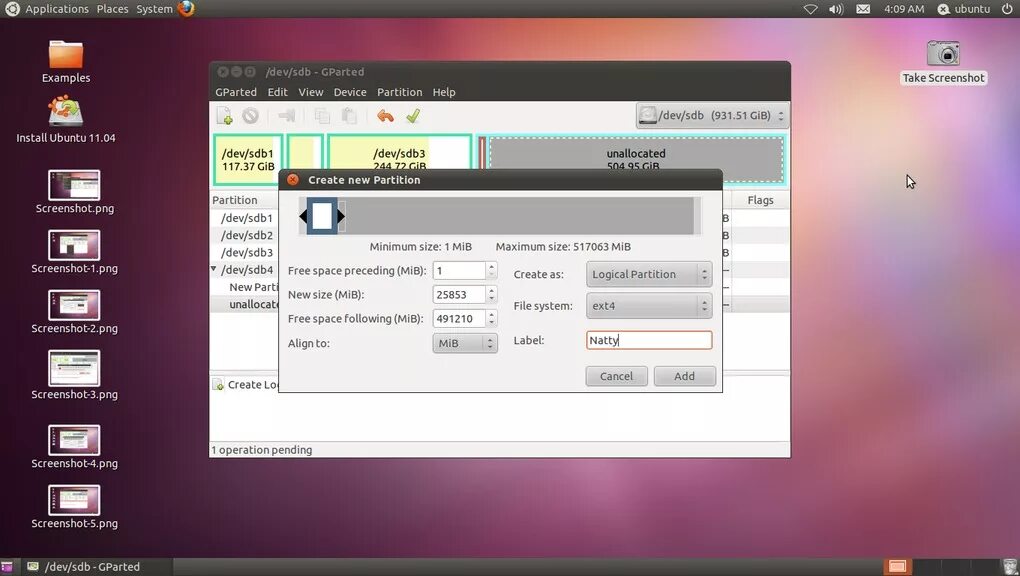This screenshot has width=1020, height=576.
Task: Select the New Partition row in list
Action: pyautogui.click(x=253, y=287)
